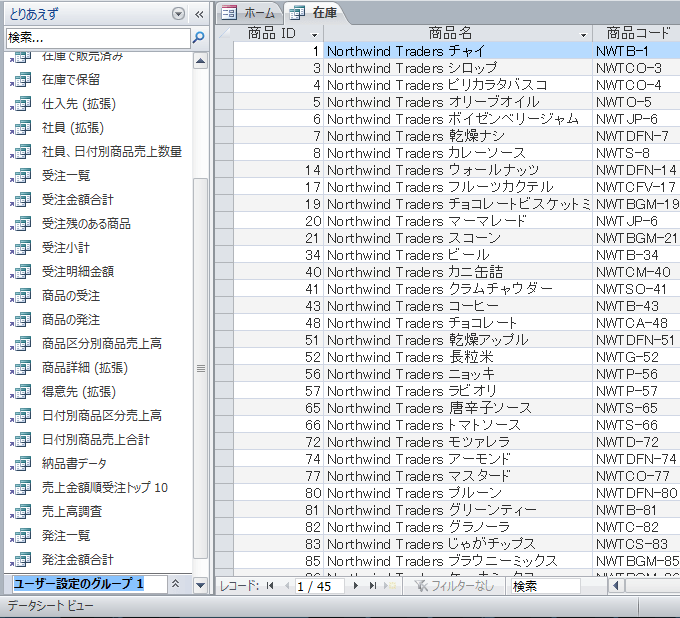The width and height of the screenshot is (680, 618).
Task: Select the 受注残のある商品 query icon
Action: pos(21,224)
